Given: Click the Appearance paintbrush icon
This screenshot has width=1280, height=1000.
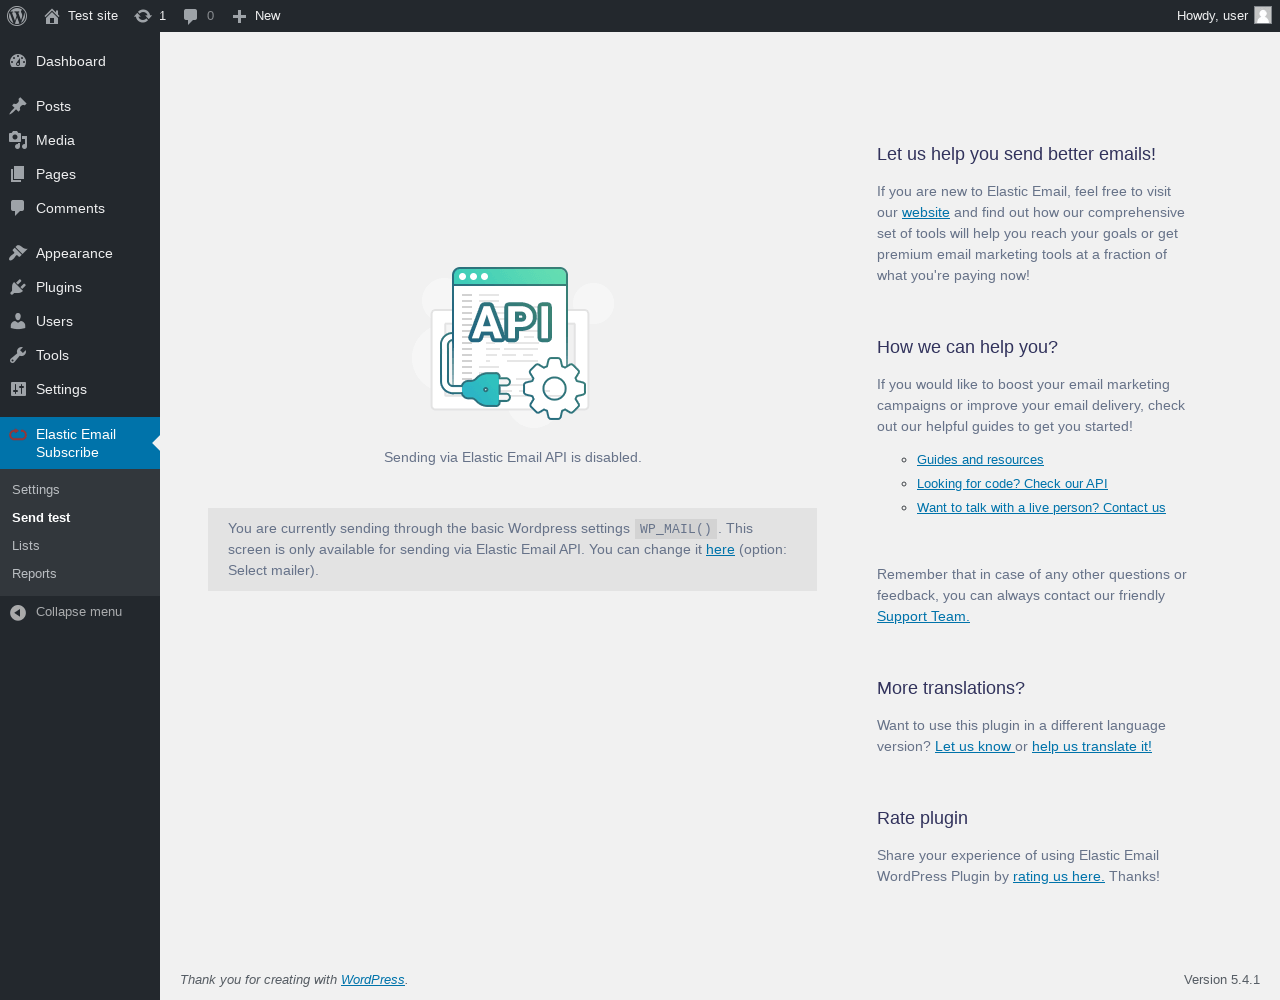Looking at the screenshot, I should click(18, 253).
